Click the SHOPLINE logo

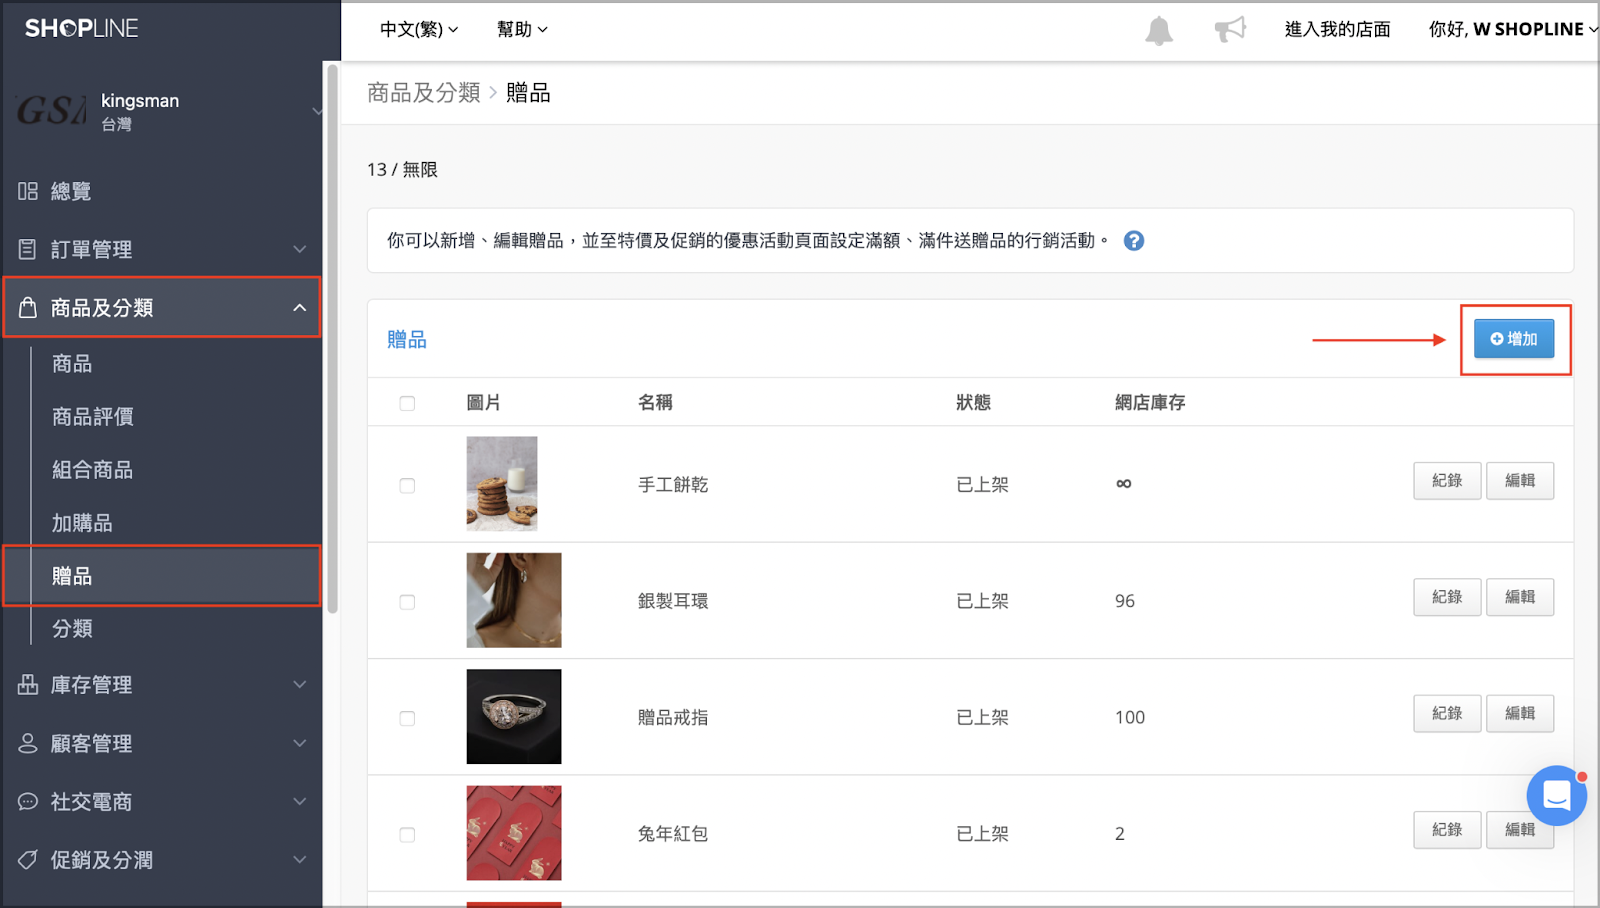coord(82,29)
